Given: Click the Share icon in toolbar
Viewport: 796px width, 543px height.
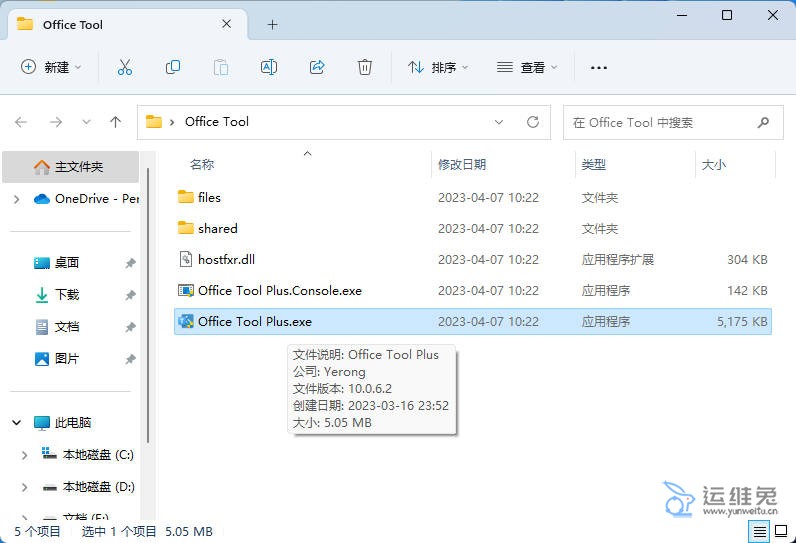Looking at the screenshot, I should pos(317,67).
